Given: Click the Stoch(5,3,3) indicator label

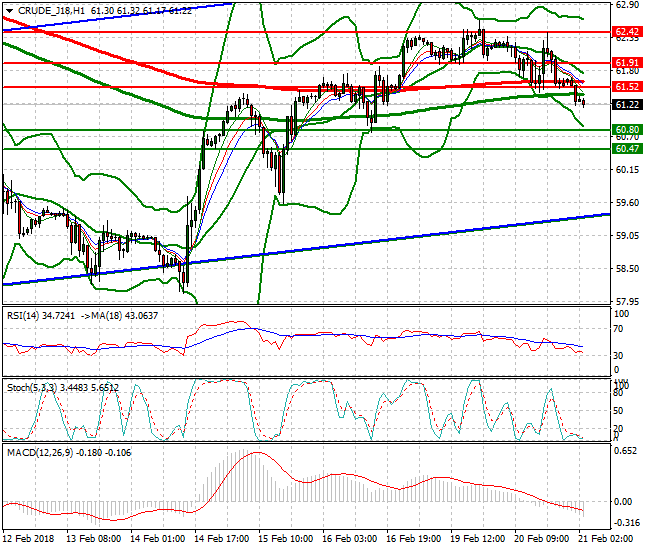Looking at the screenshot, I should pos(32,388).
